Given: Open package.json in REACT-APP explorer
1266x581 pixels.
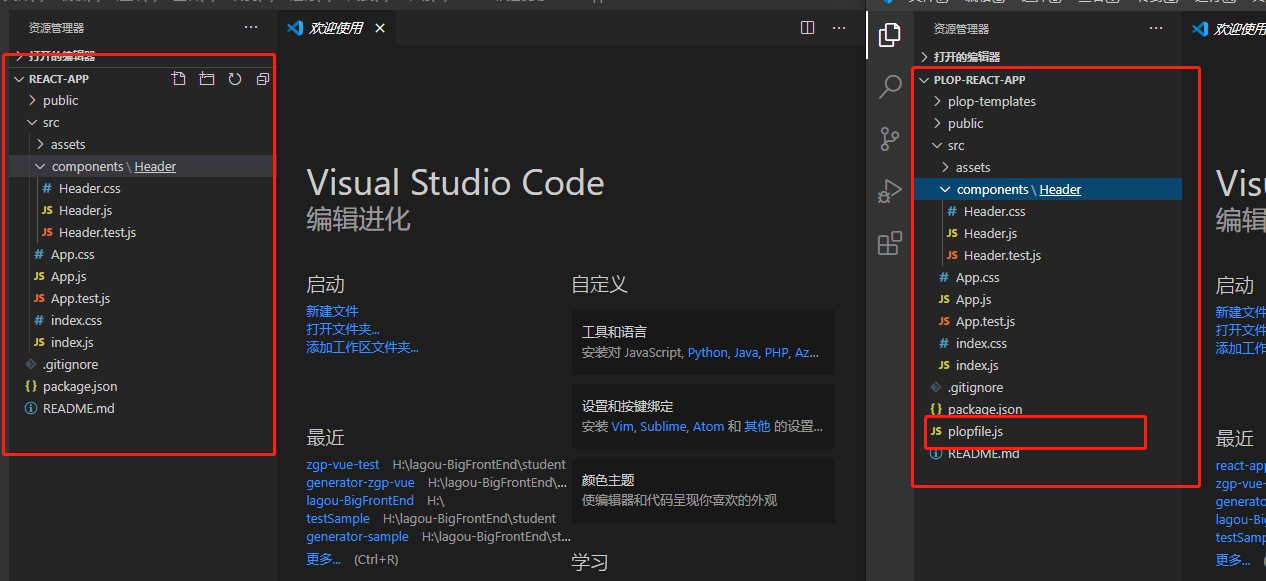Looking at the screenshot, I should point(80,386).
